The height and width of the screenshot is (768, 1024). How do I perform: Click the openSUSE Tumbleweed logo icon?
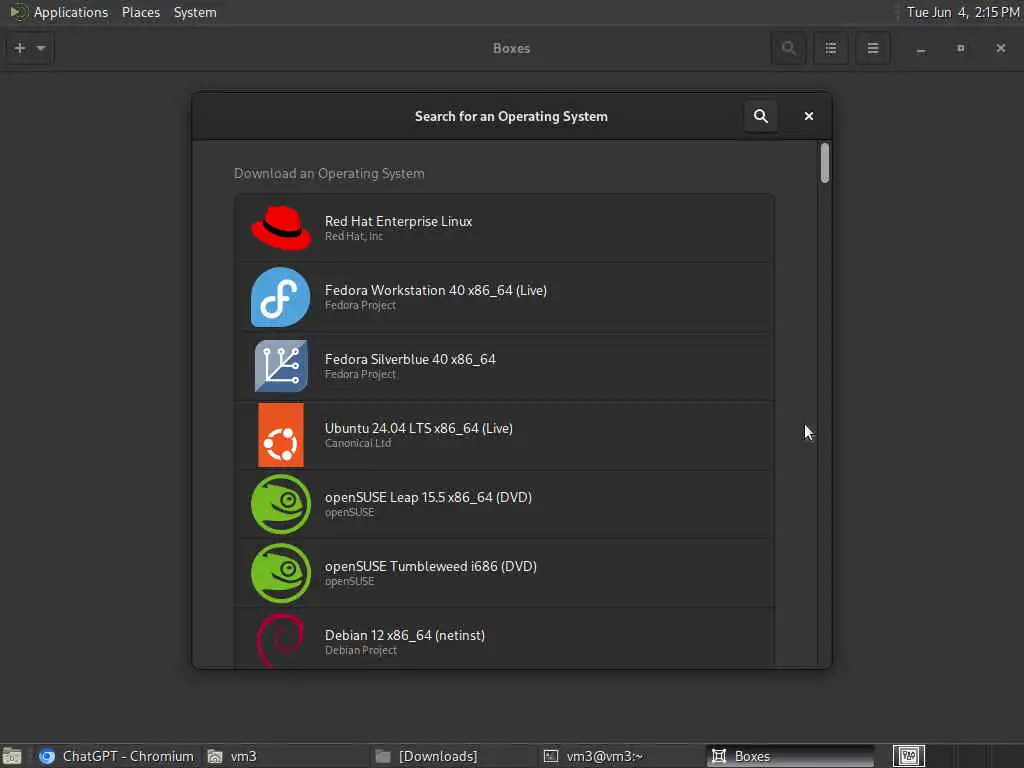click(x=281, y=573)
